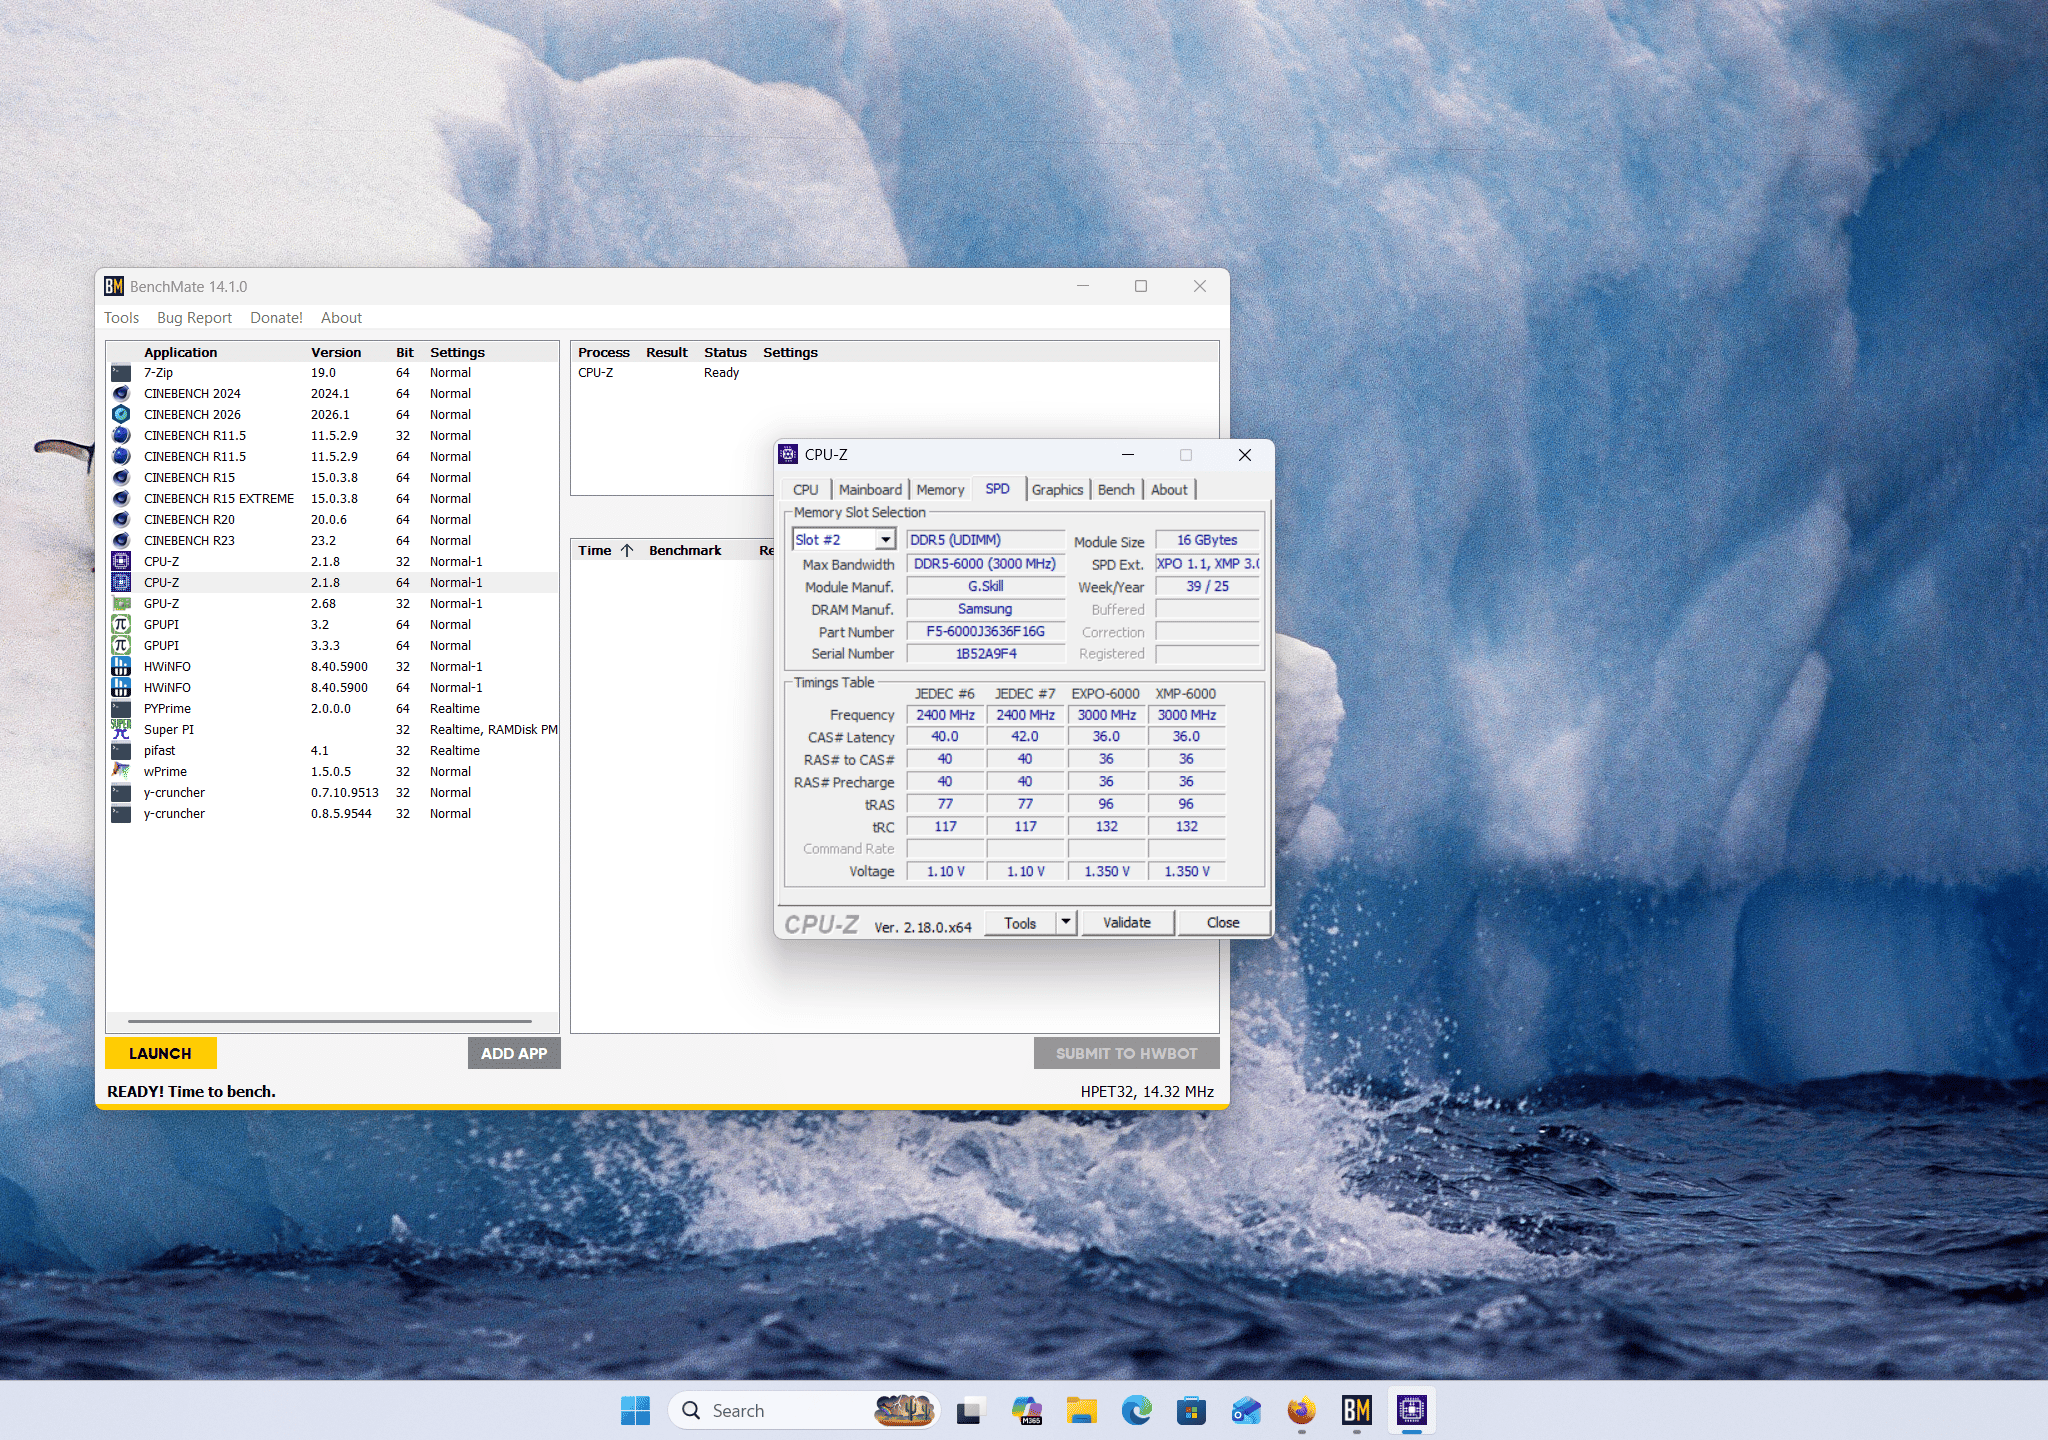Select the HWiNFO 64-bit icon
The image size is (2048, 1440).
click(x=121, y=687)
